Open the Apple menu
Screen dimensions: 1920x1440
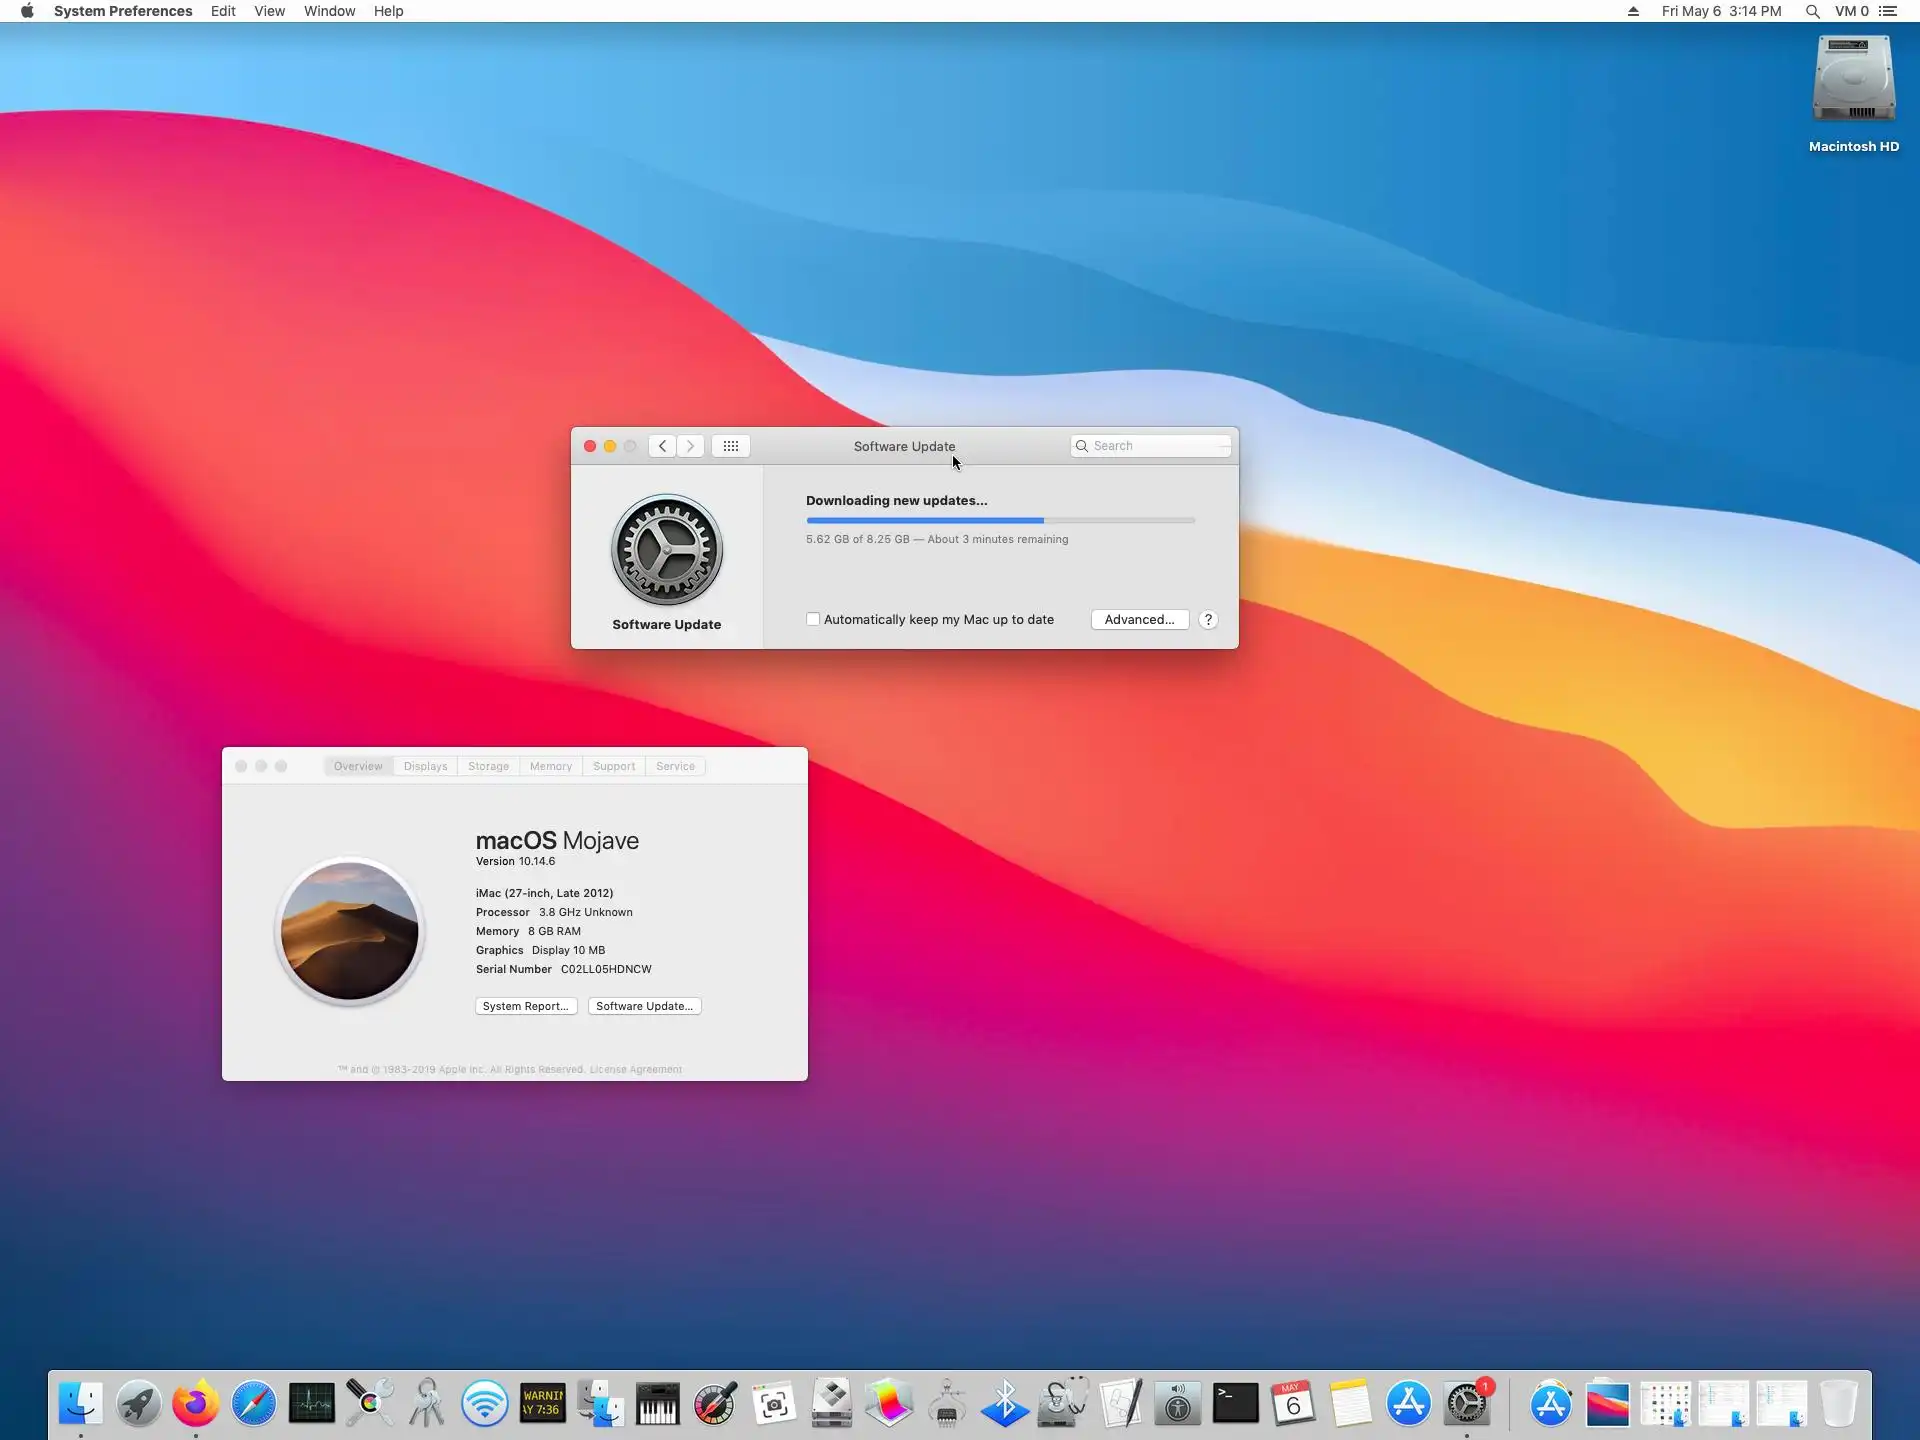coord(27,11)
